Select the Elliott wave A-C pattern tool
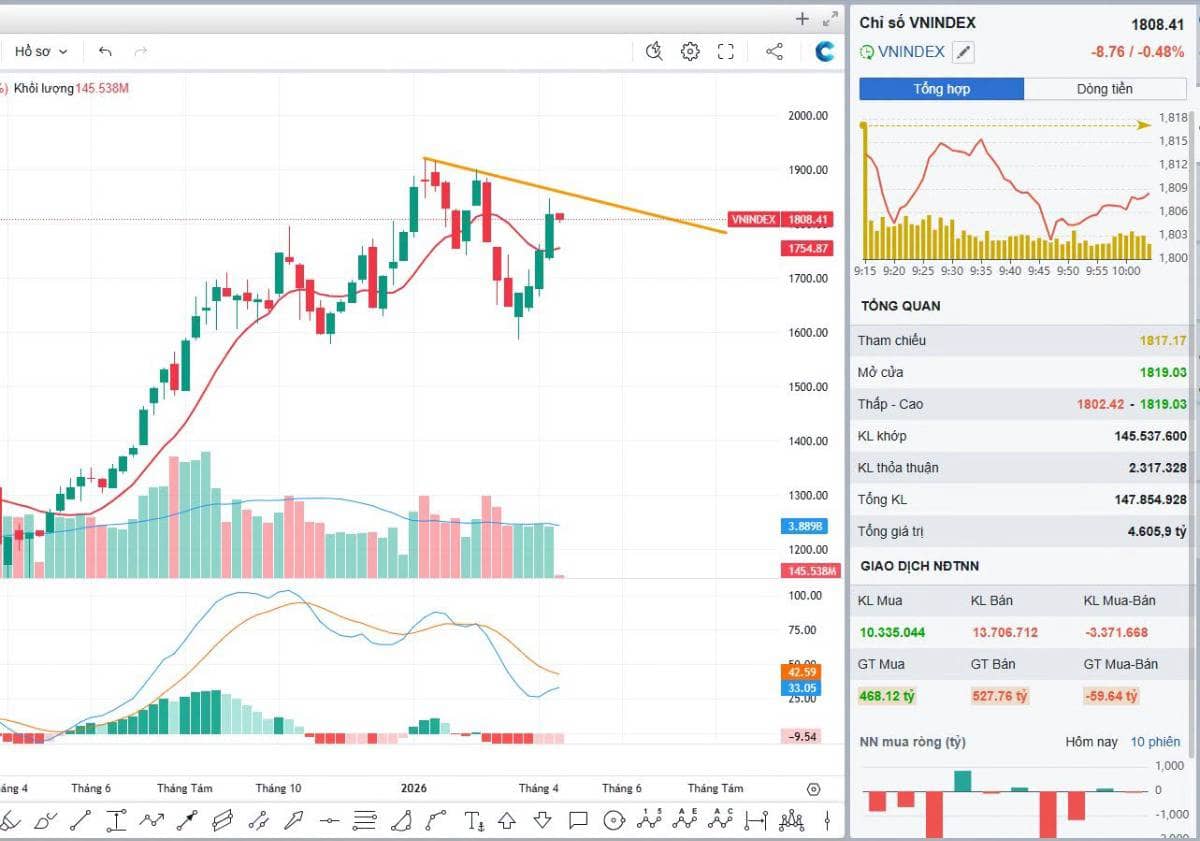Image resolution: width=1200 pixels, height=841 pixels. tap(720, 819)
